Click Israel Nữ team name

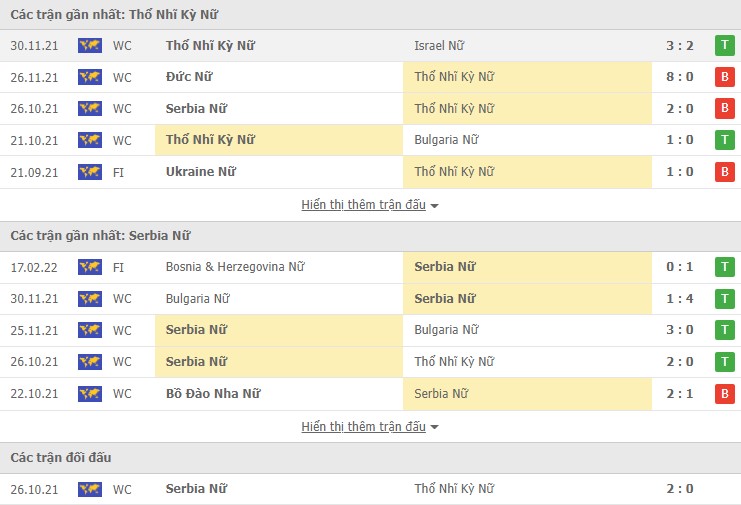click(x=439, y=45)
